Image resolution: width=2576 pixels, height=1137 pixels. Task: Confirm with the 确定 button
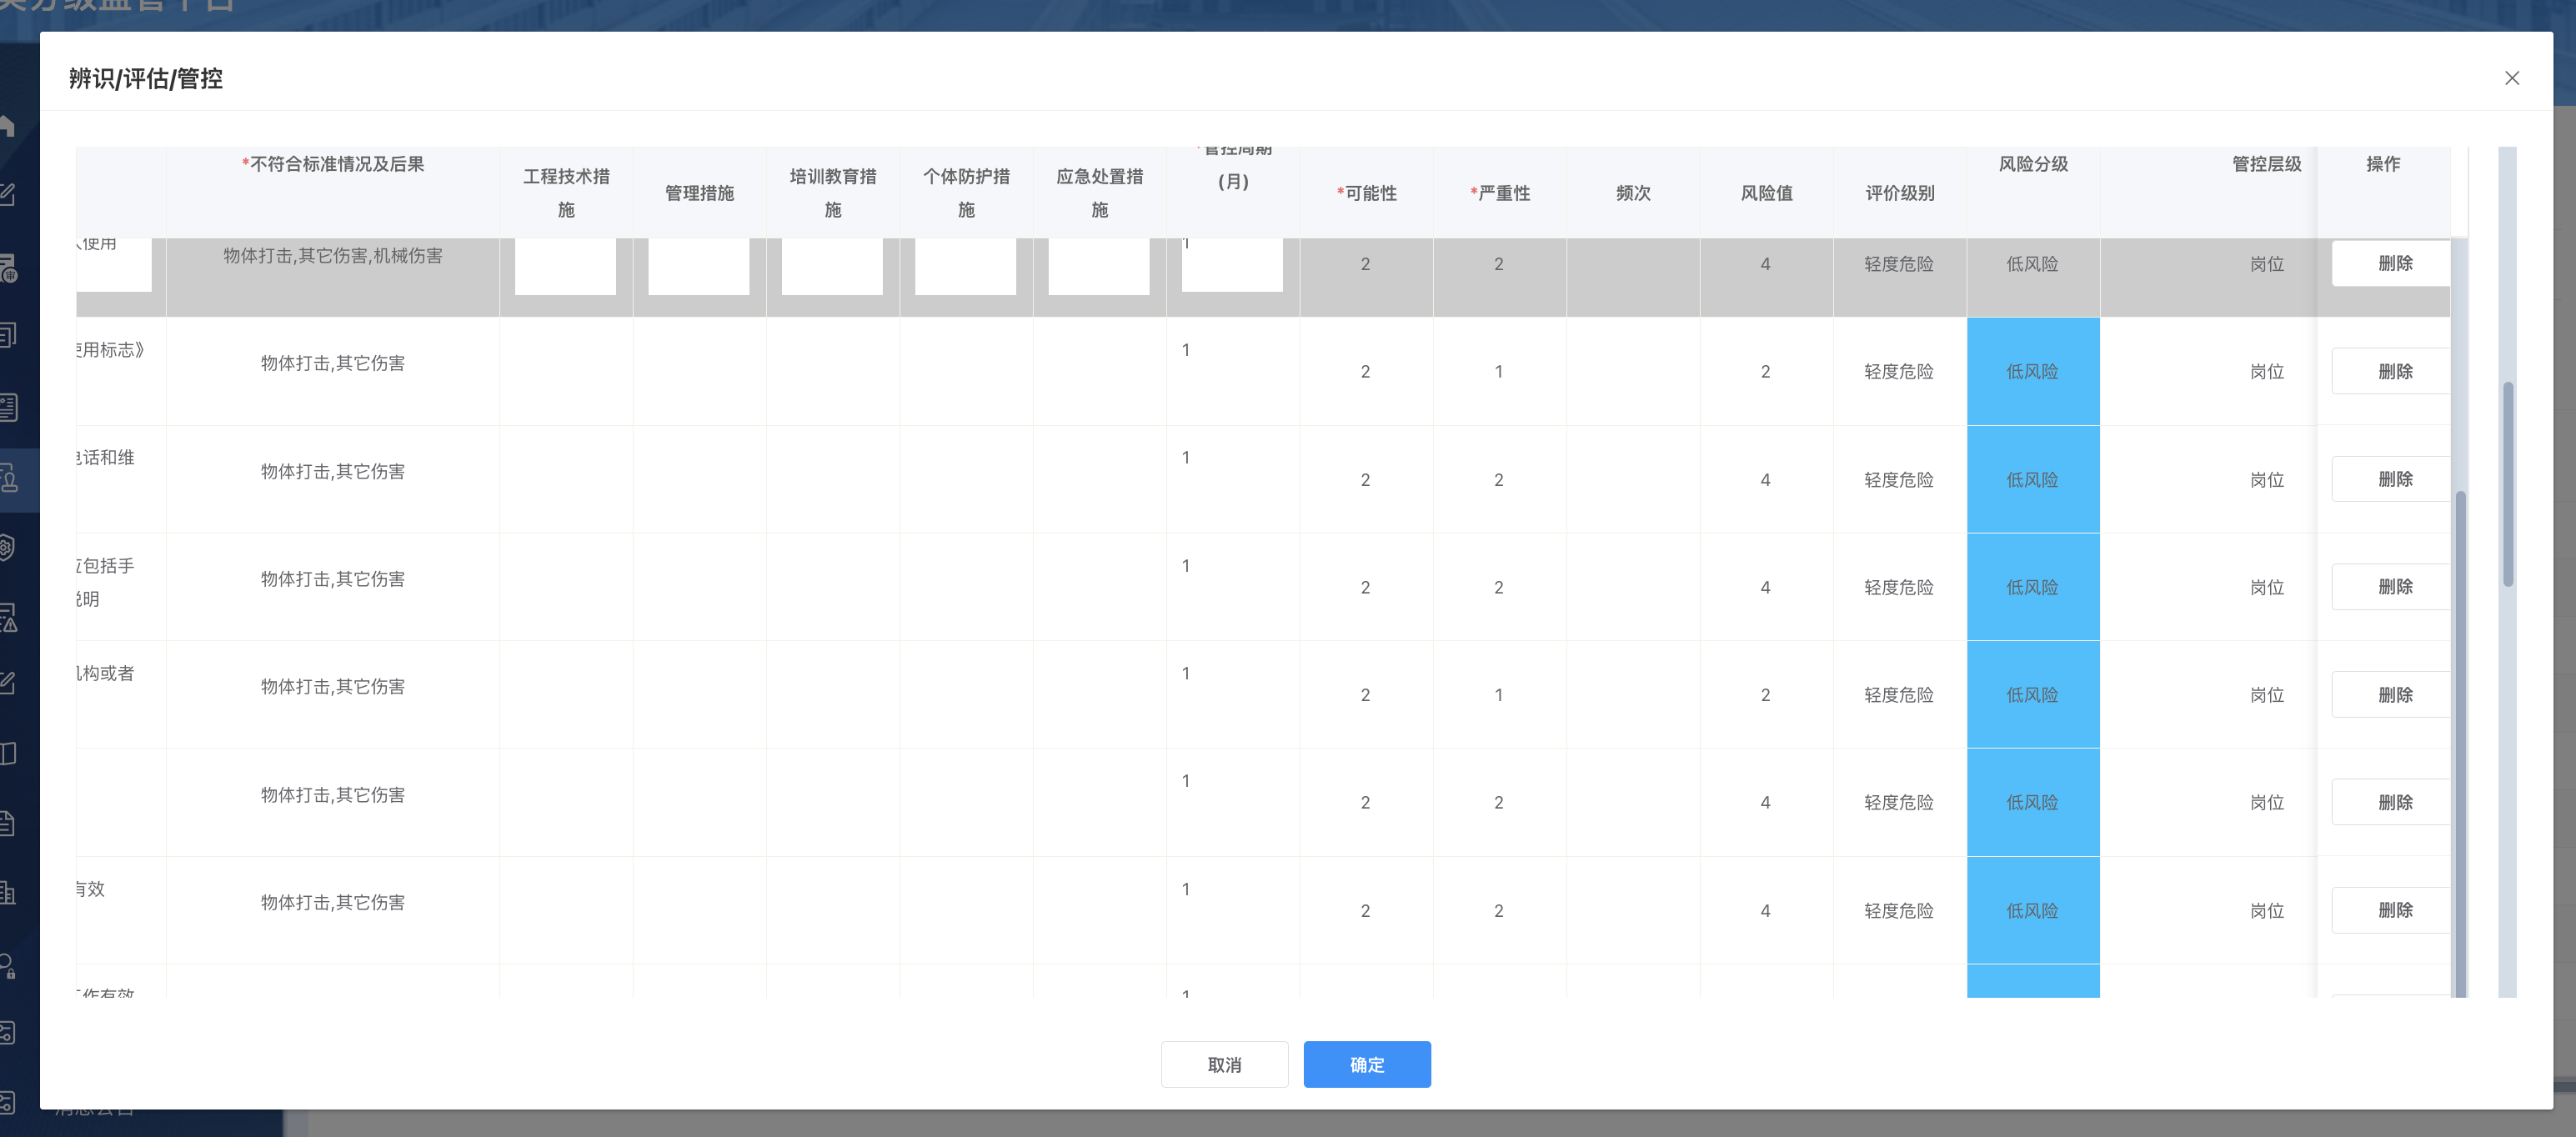click(x=1366, y=1064)
